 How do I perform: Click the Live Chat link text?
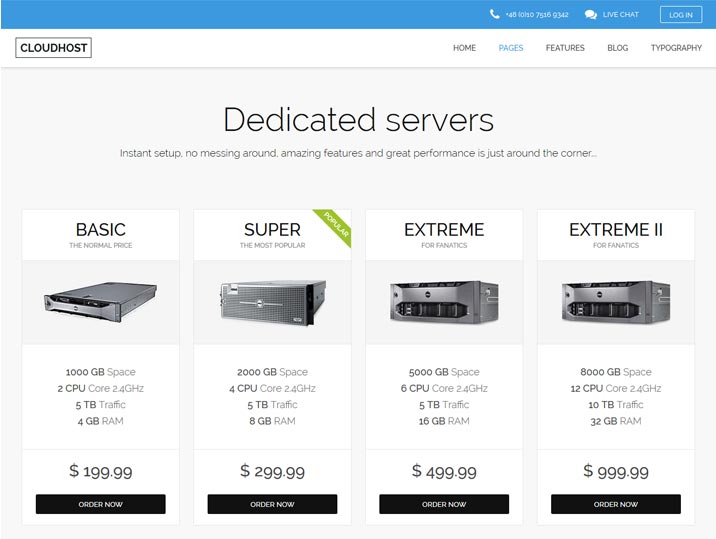620,15
